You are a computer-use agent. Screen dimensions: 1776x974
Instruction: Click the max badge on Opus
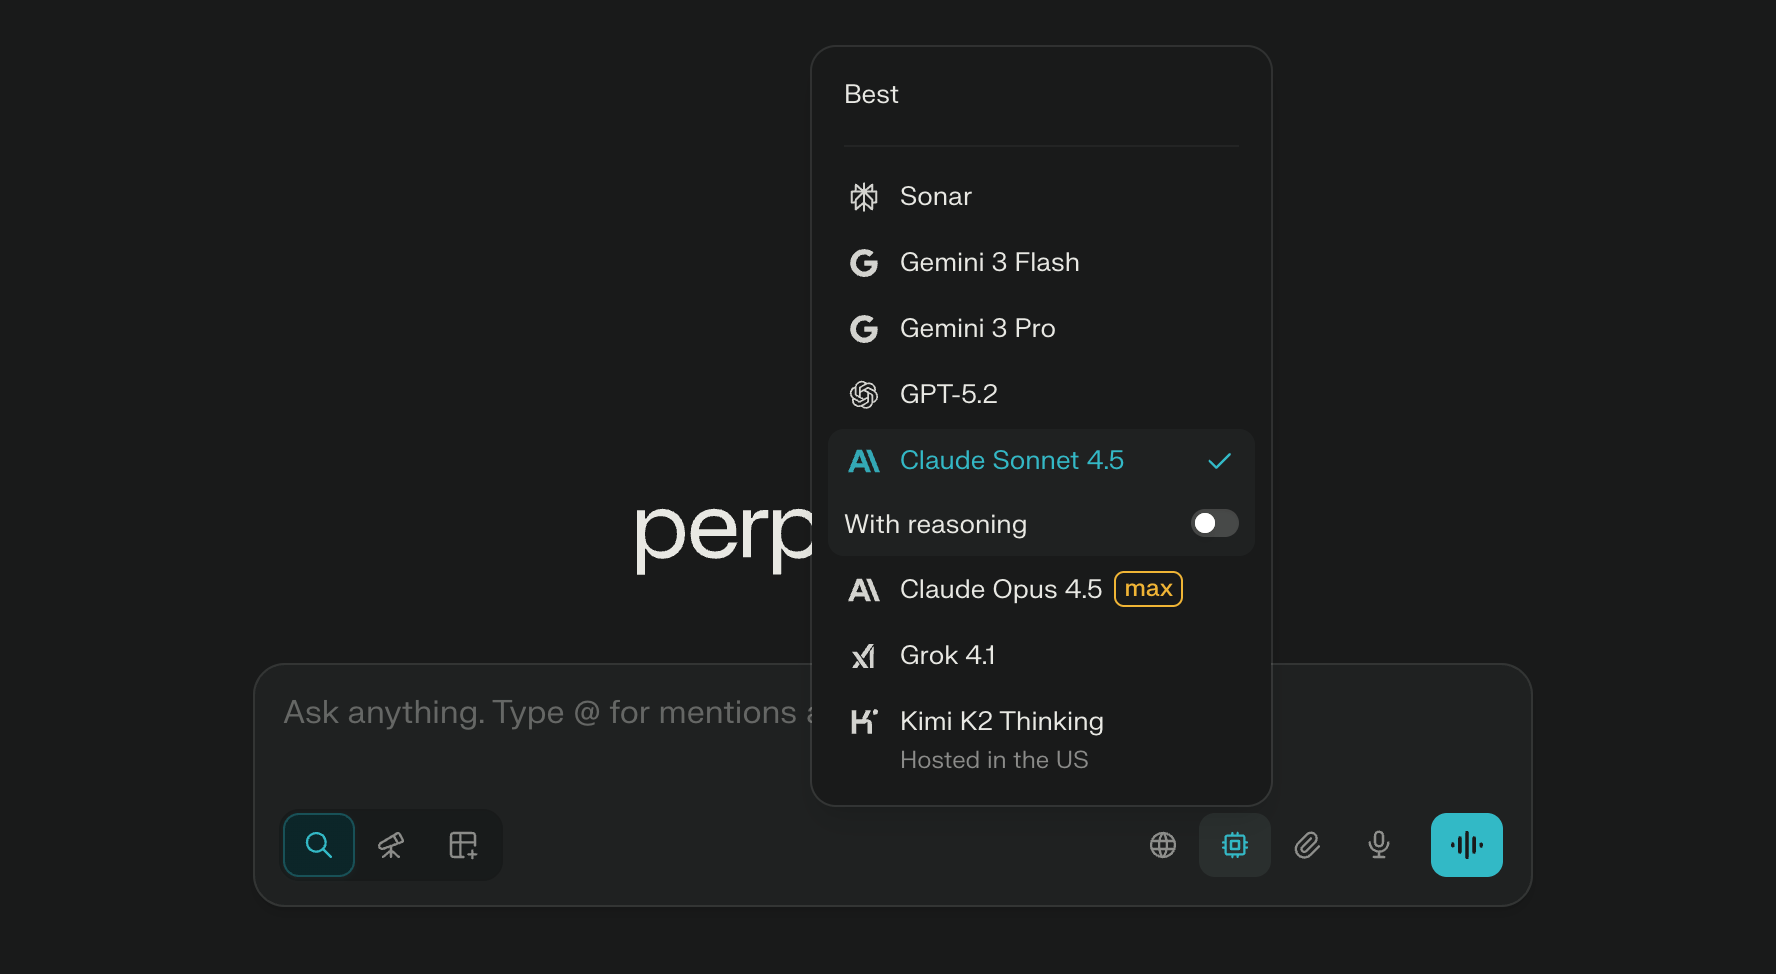[x=1148, y=589]
